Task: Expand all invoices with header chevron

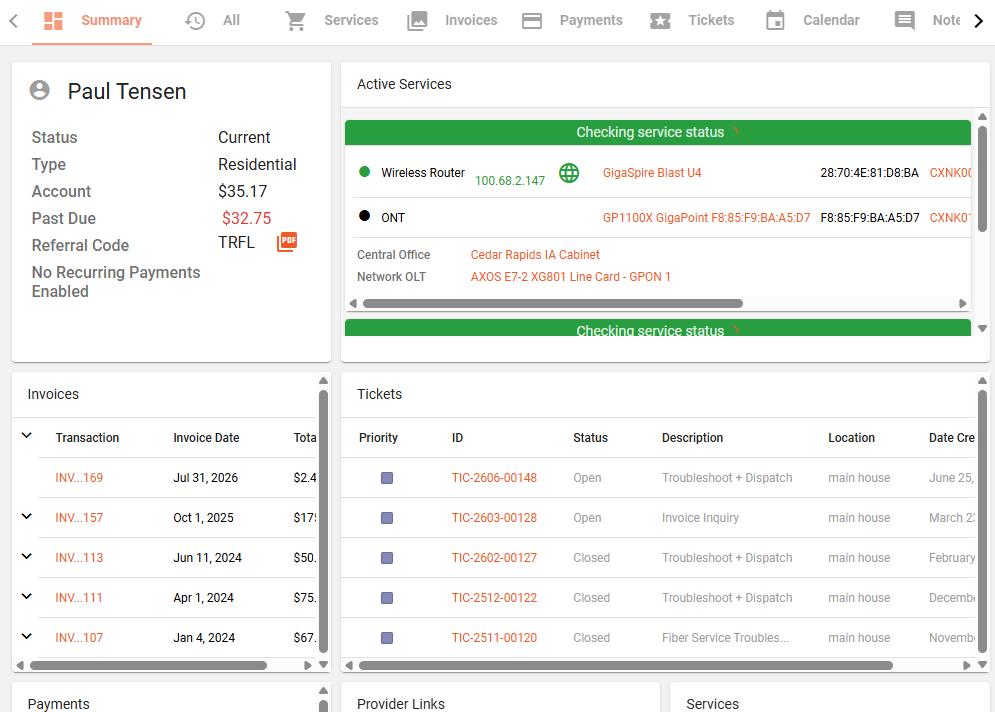Action: pos(27,436)
